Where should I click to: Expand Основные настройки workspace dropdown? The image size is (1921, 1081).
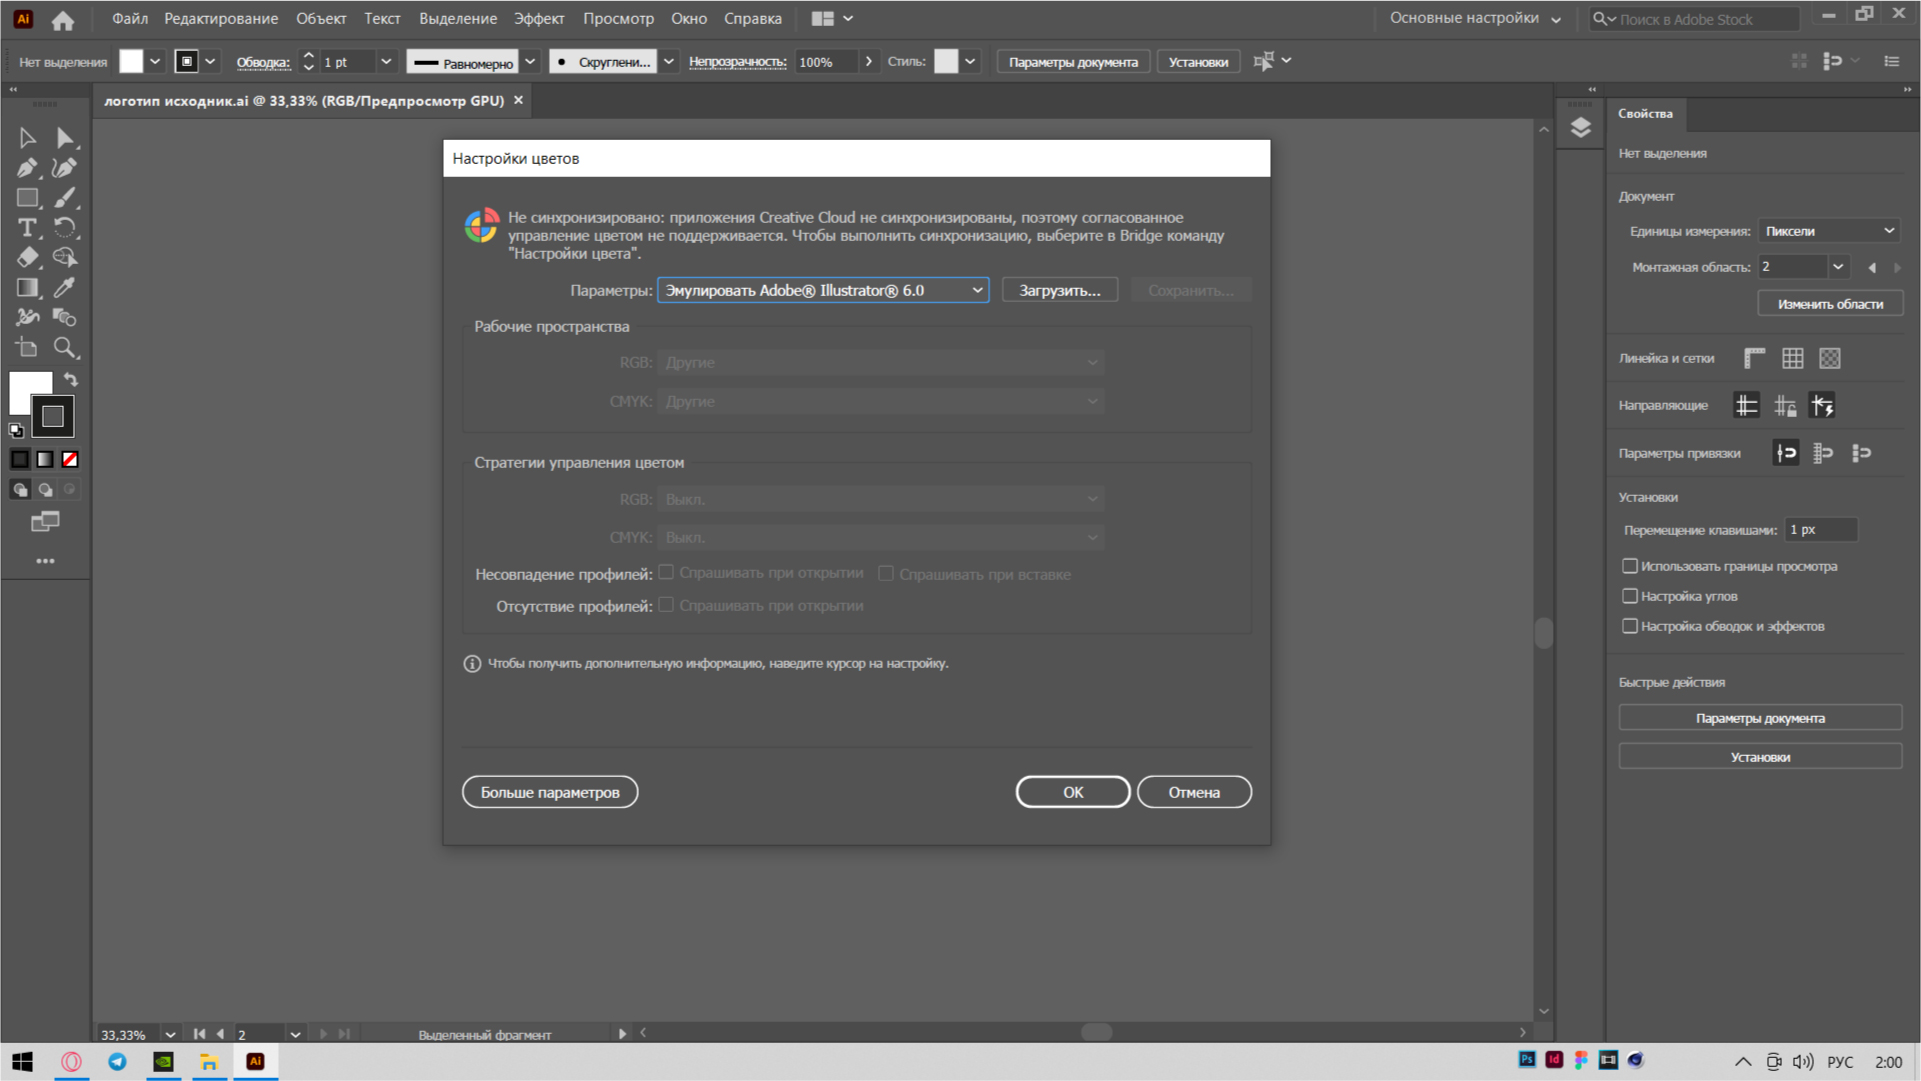click(x=1475, y=19)
